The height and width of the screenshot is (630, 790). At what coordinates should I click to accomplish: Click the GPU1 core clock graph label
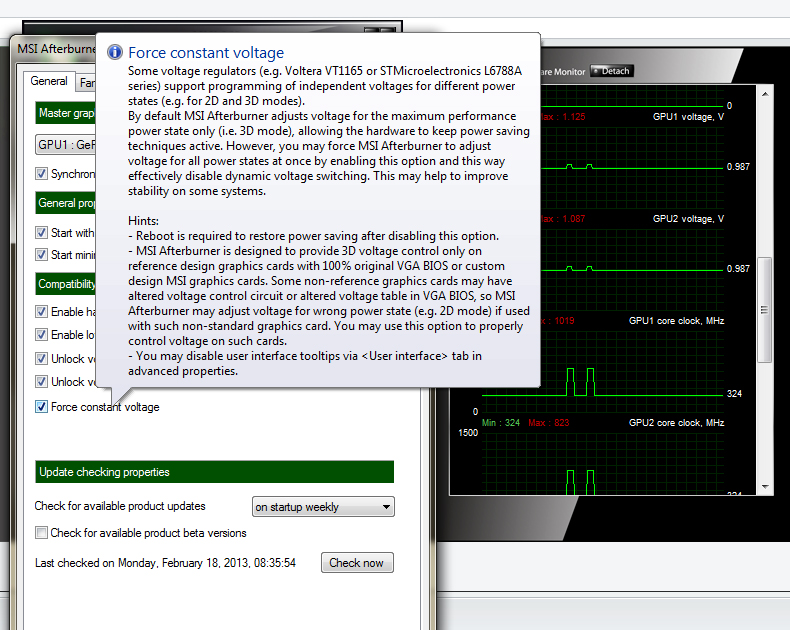[x=676, y=321]
